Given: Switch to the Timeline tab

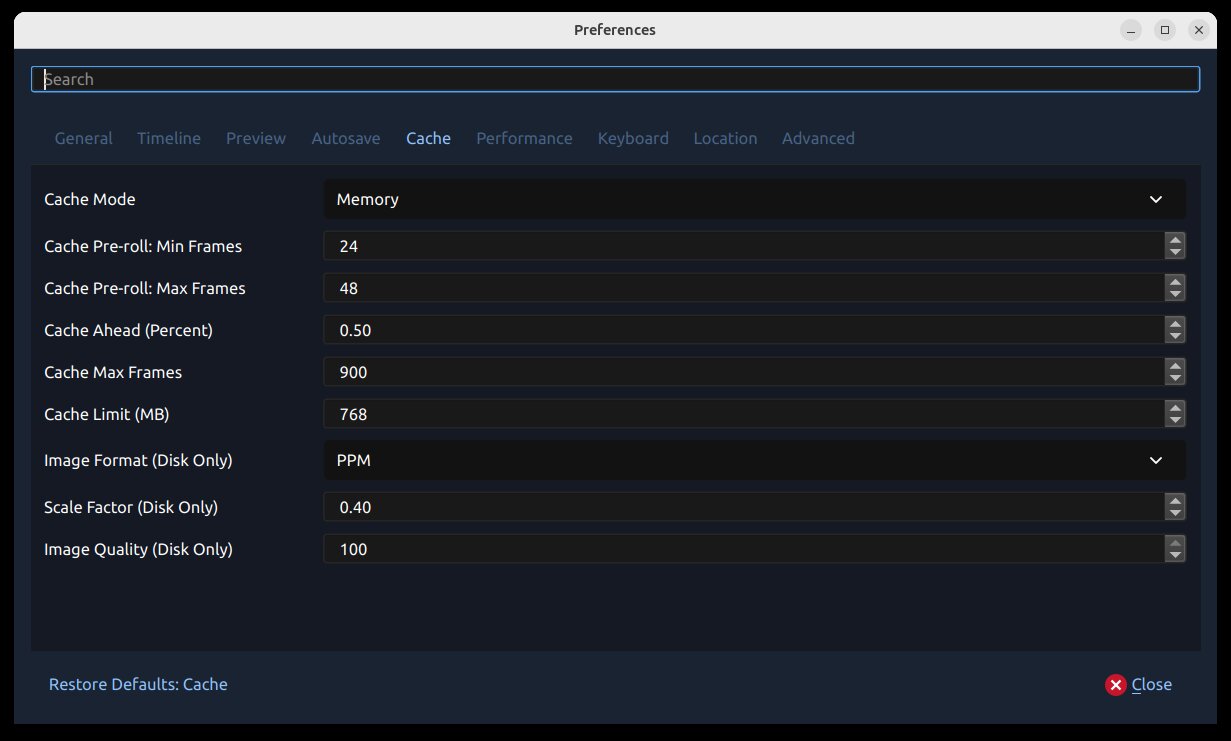Looking at the screenshot, I should pyautogui.click(x=168, y=138).
